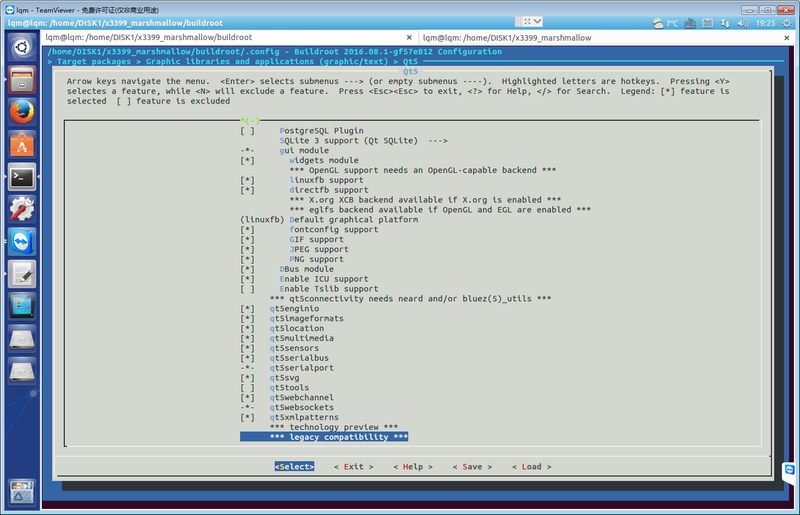Open TeamViewer icon in dock

[22, 242]
